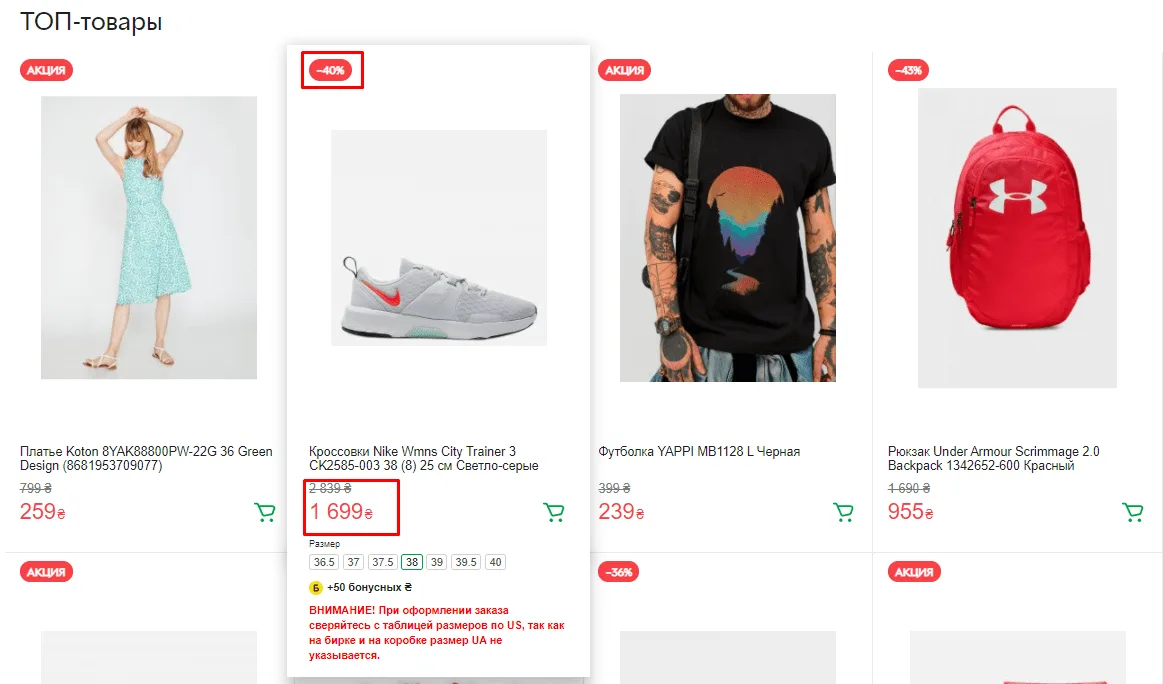This screenshot has height=684, width=1163.
Task: Click the yellow bonus coin icon
Action: point(316,588)
